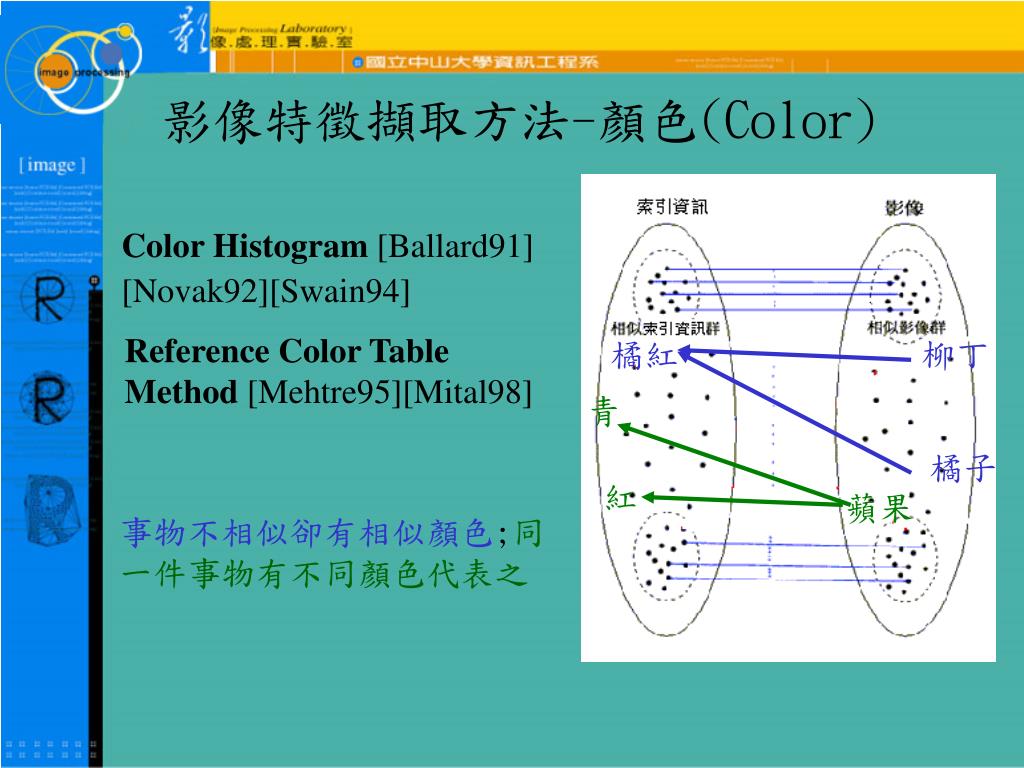Screen dimensions: 1024x768
Task: Select the third 3D mesh R icon
Action: [53, 509]
